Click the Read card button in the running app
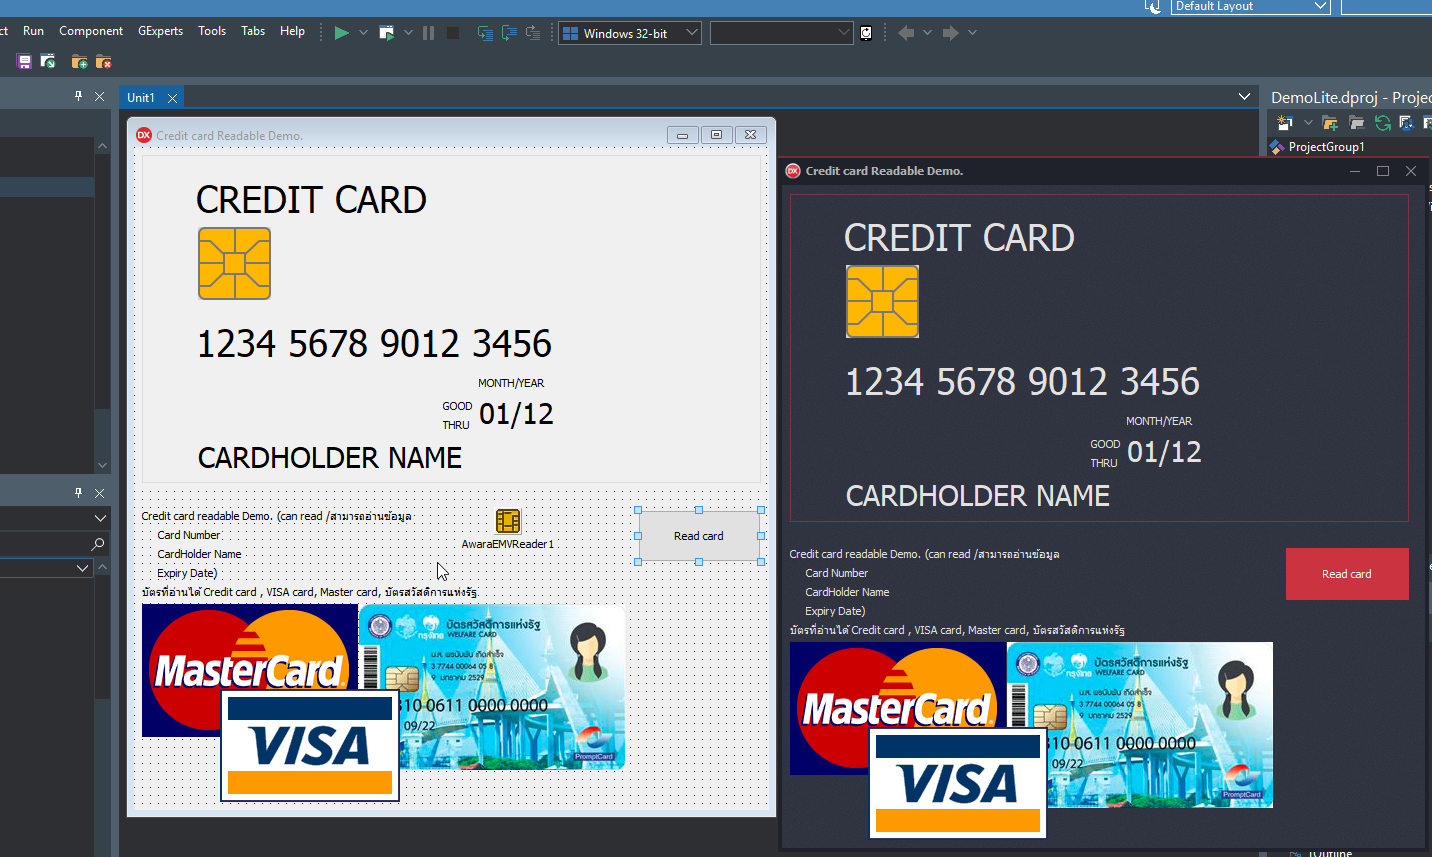This screenshot has height=857, width=1432. (x=1346, y=573)
